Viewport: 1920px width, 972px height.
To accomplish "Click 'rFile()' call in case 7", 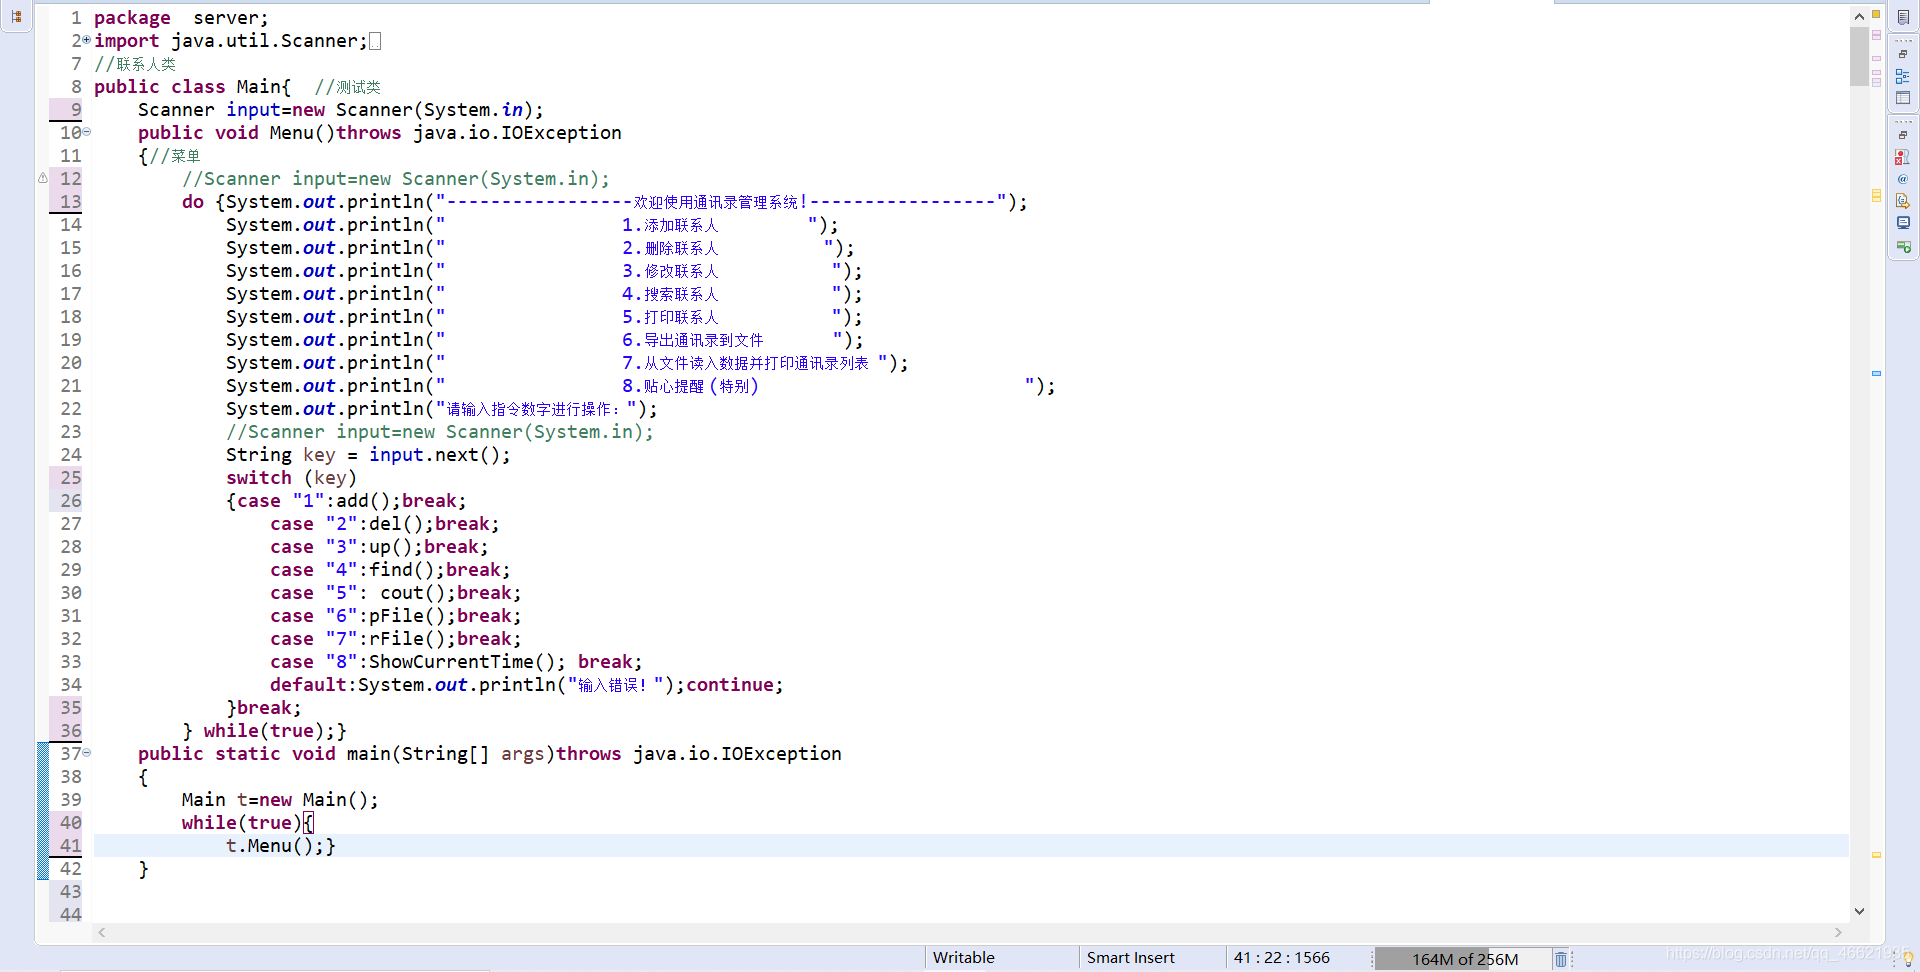I will (407, 639).
